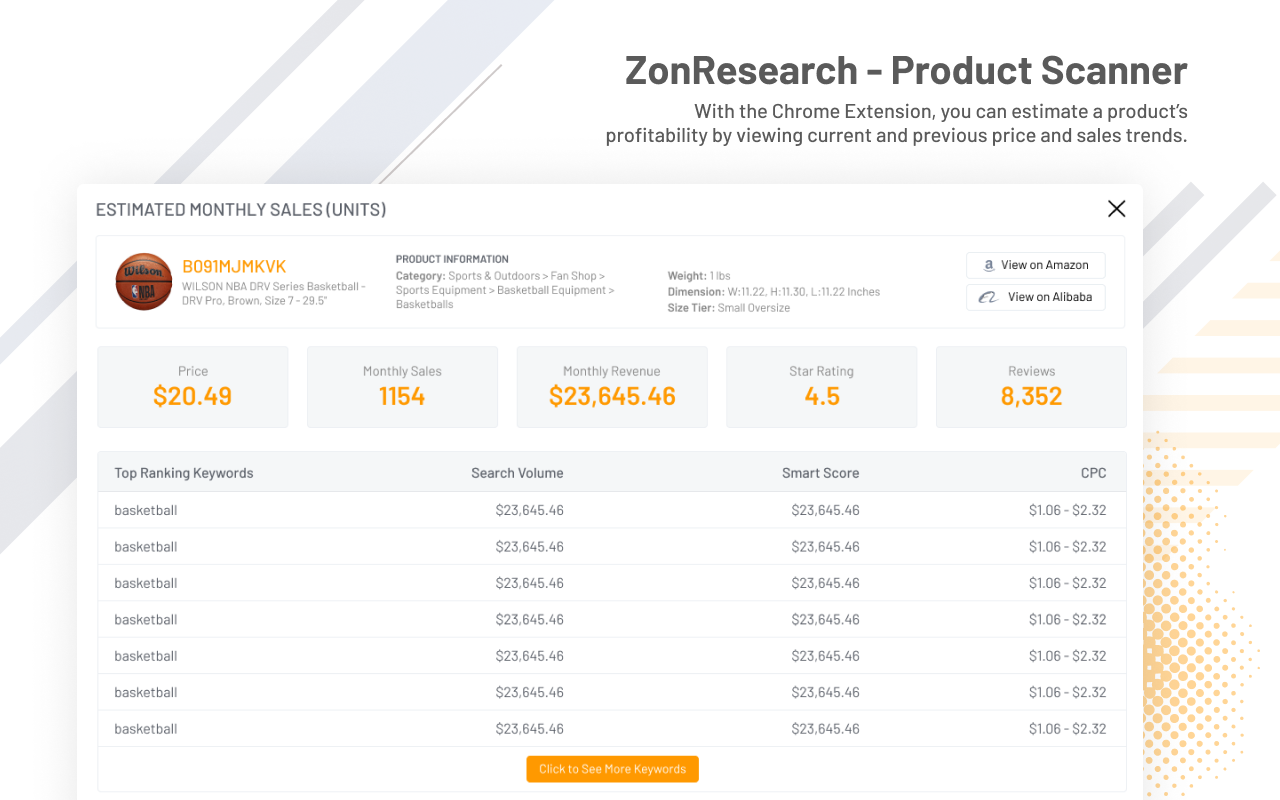
Task: Click the Category breadcrumb text
Action: click(x=505, y=290)
